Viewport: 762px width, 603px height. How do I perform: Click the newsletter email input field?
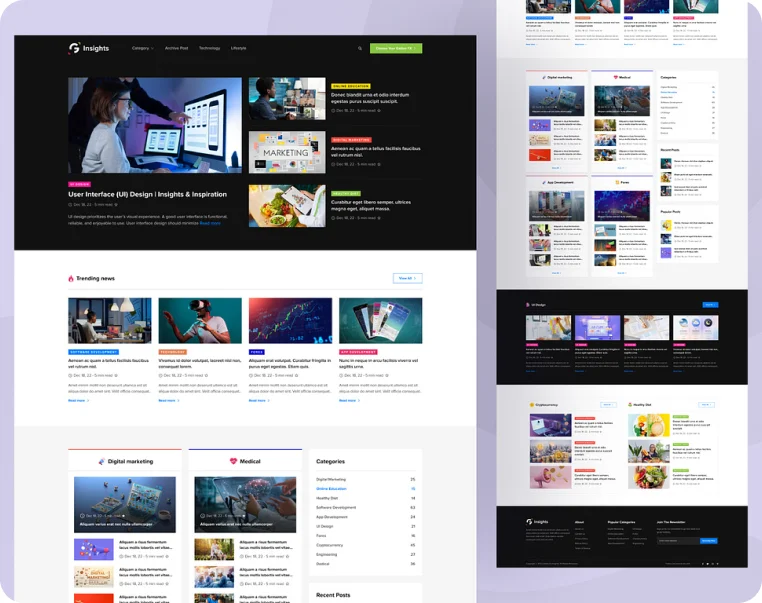(x=676, y=540)
